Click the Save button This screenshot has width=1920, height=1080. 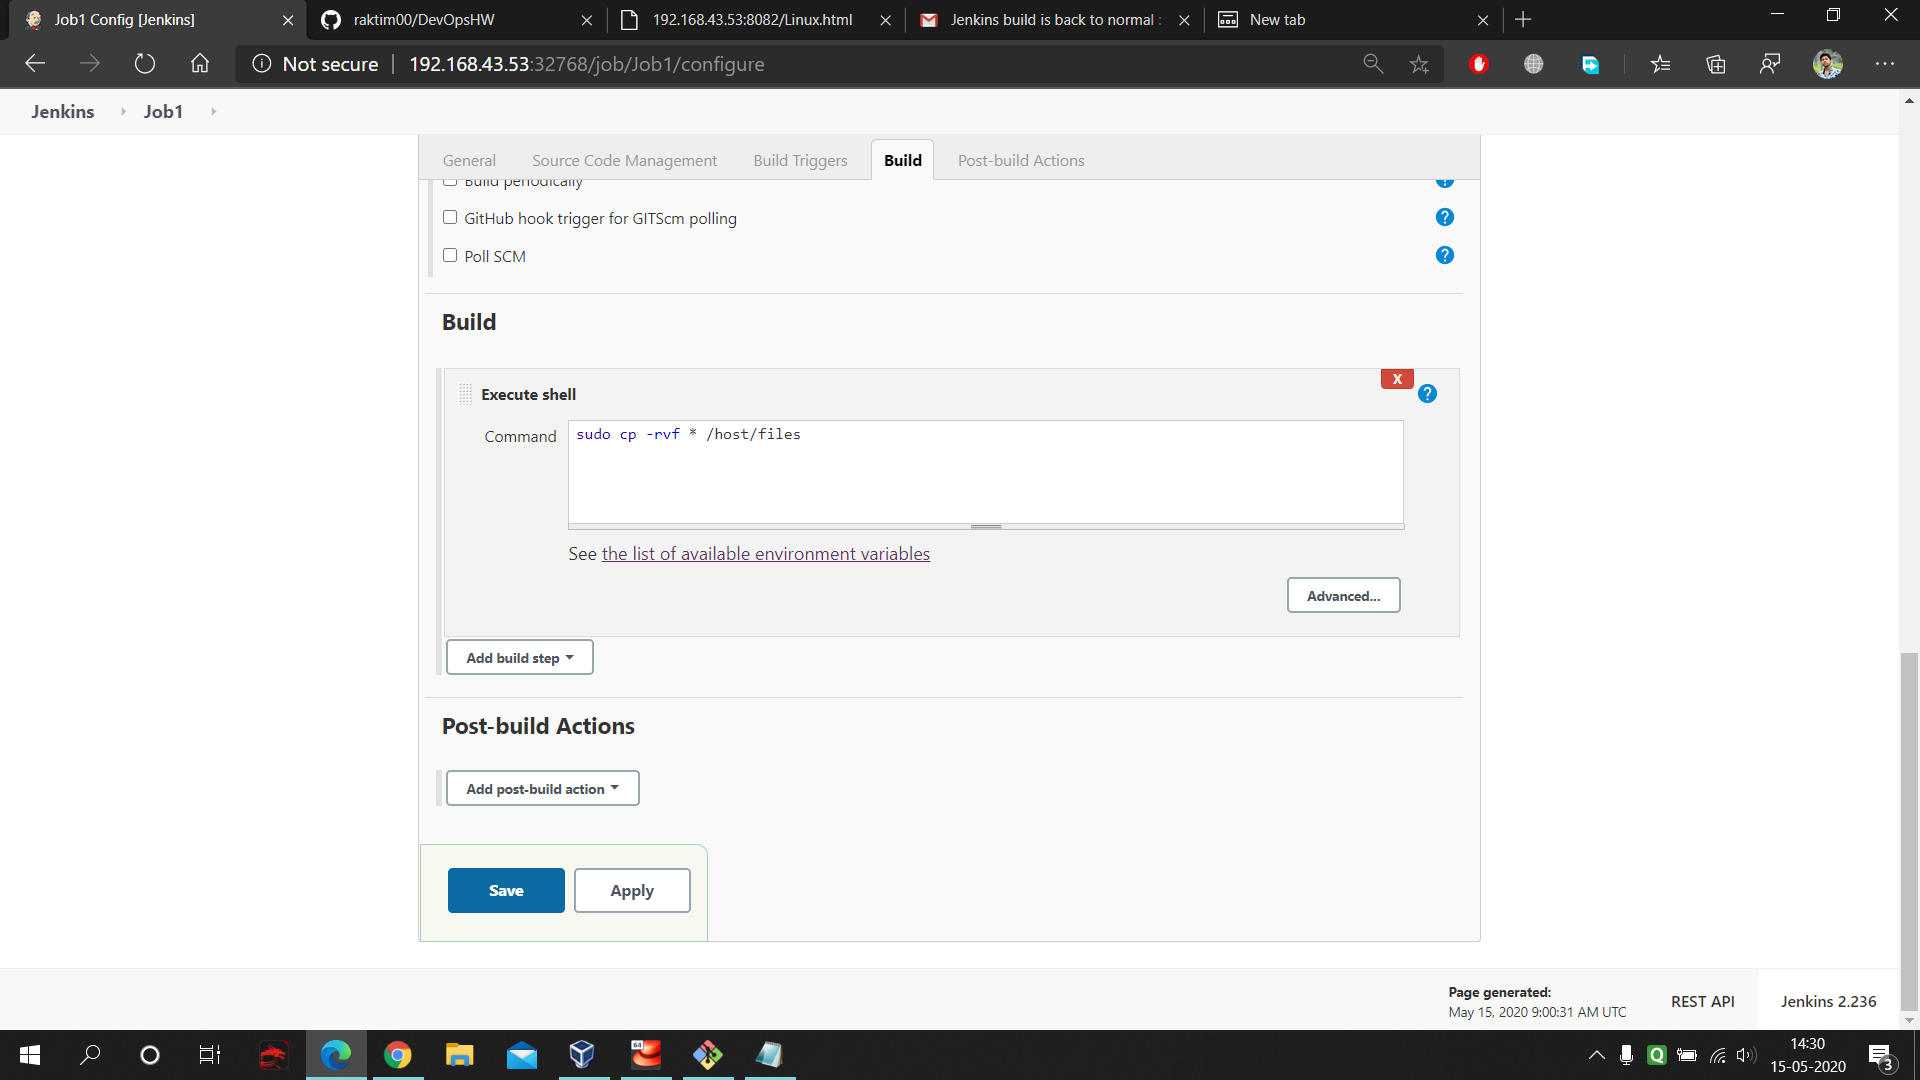point(506,891)
